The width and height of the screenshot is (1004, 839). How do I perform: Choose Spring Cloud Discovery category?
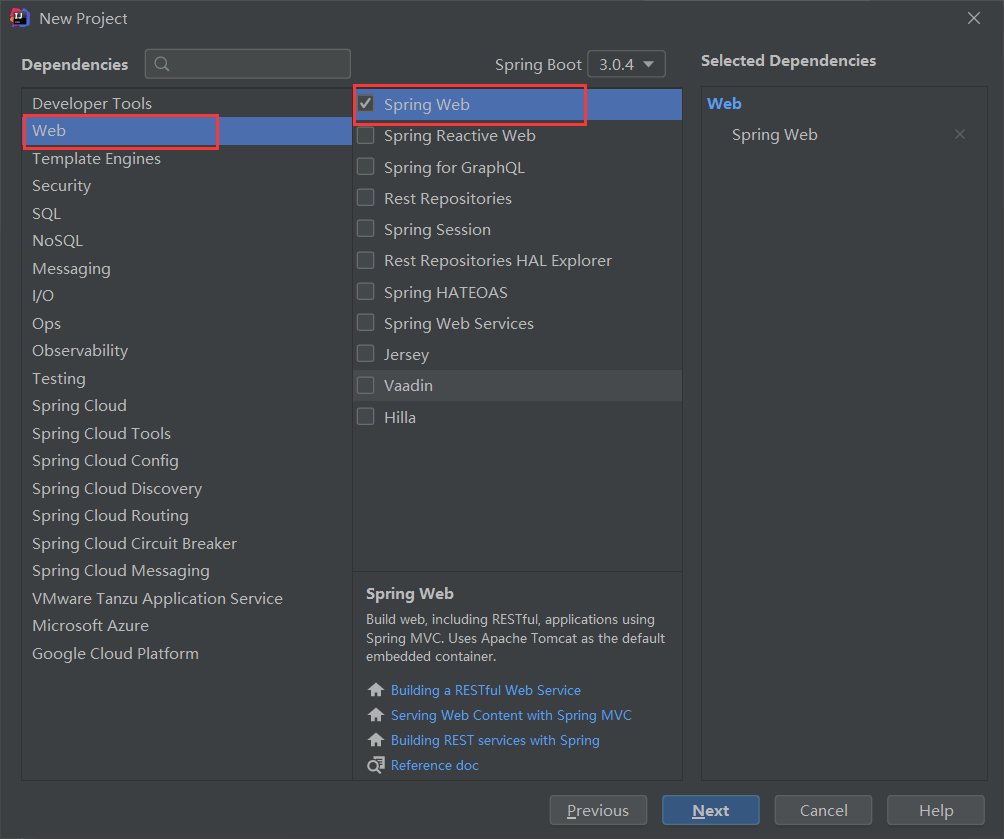(186, 489)
